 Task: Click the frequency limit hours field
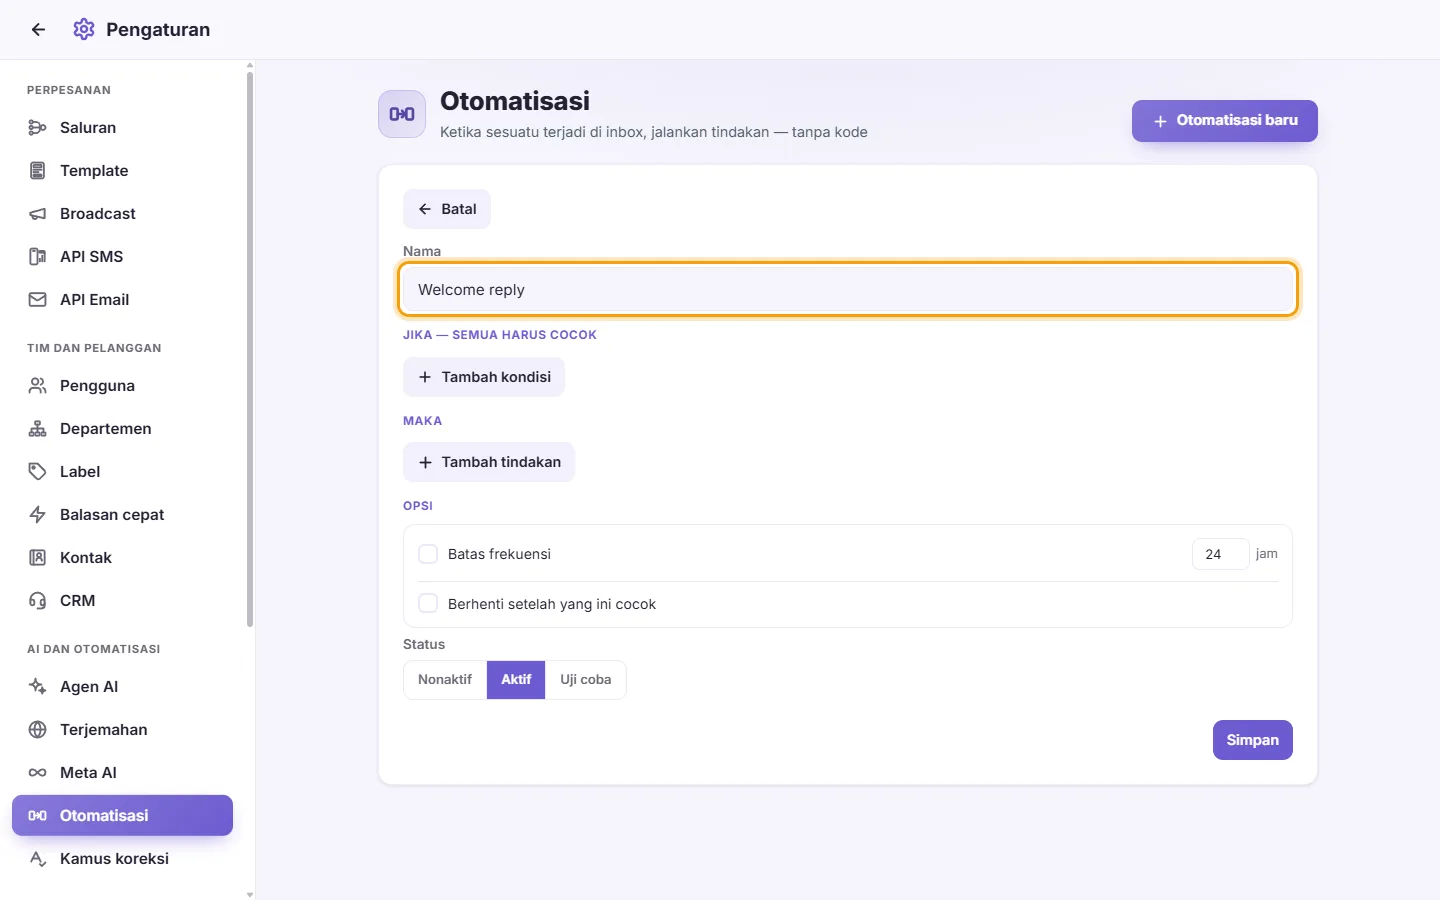(1220, 554)
